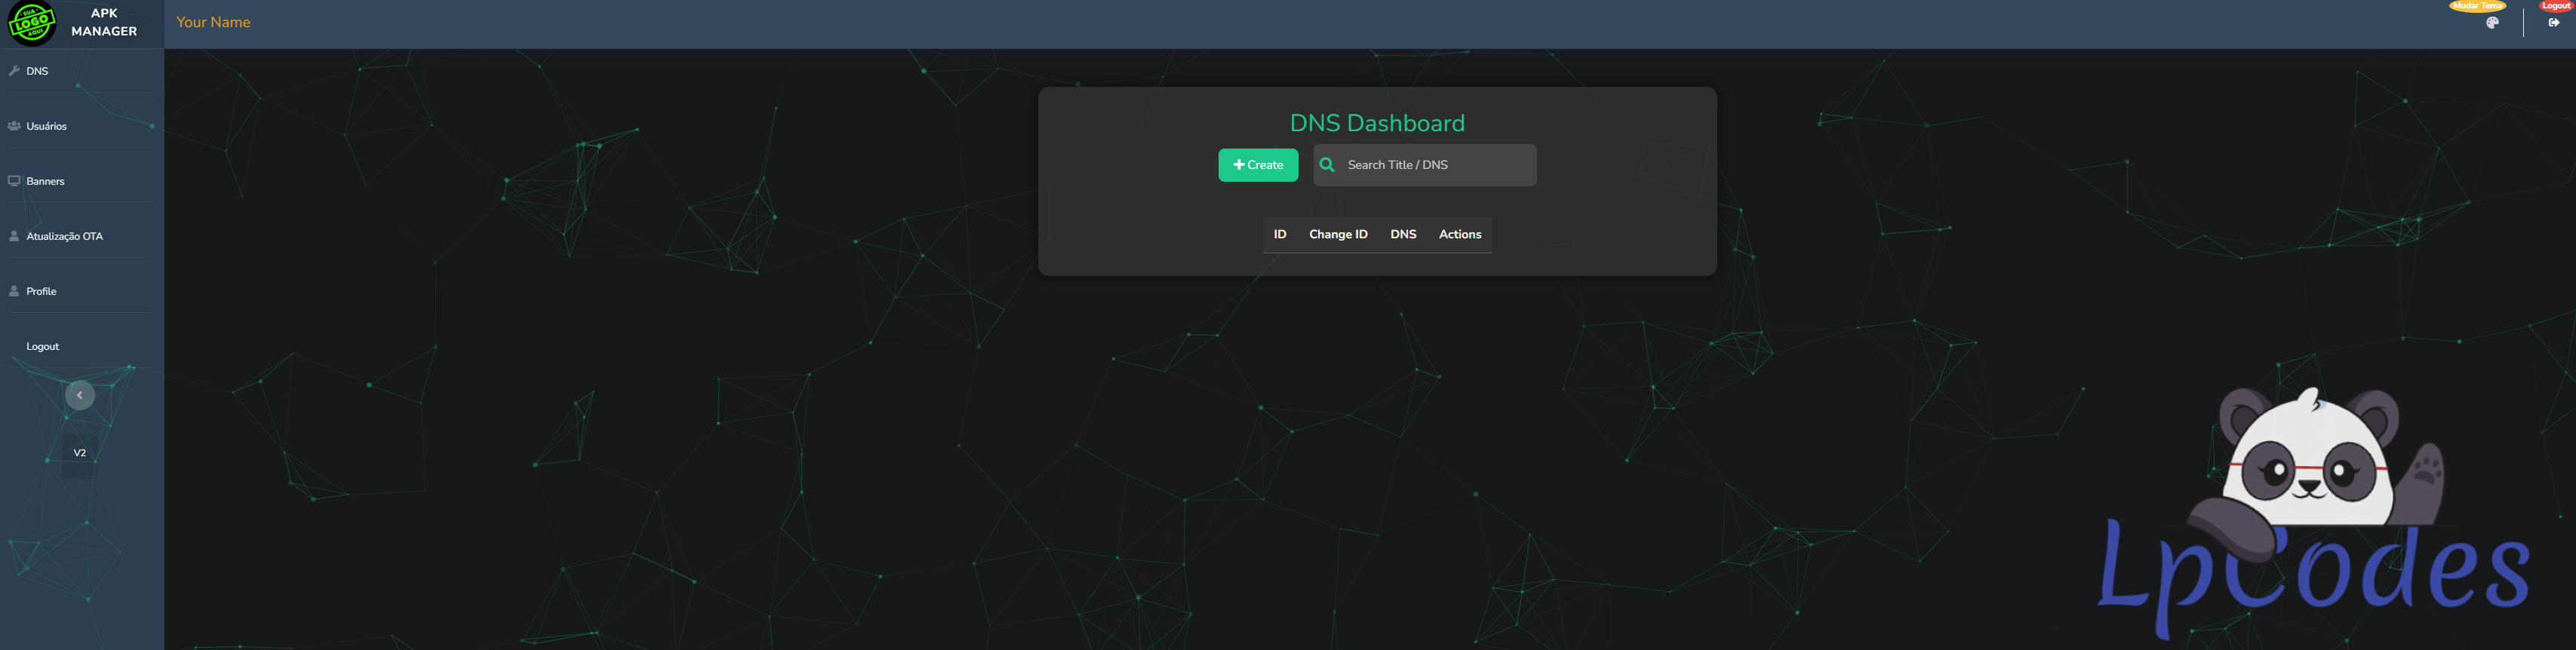2576x650 pixels.
Task: Click the Actions column header
Action: pyautogui.click(x=1459, y=234)
